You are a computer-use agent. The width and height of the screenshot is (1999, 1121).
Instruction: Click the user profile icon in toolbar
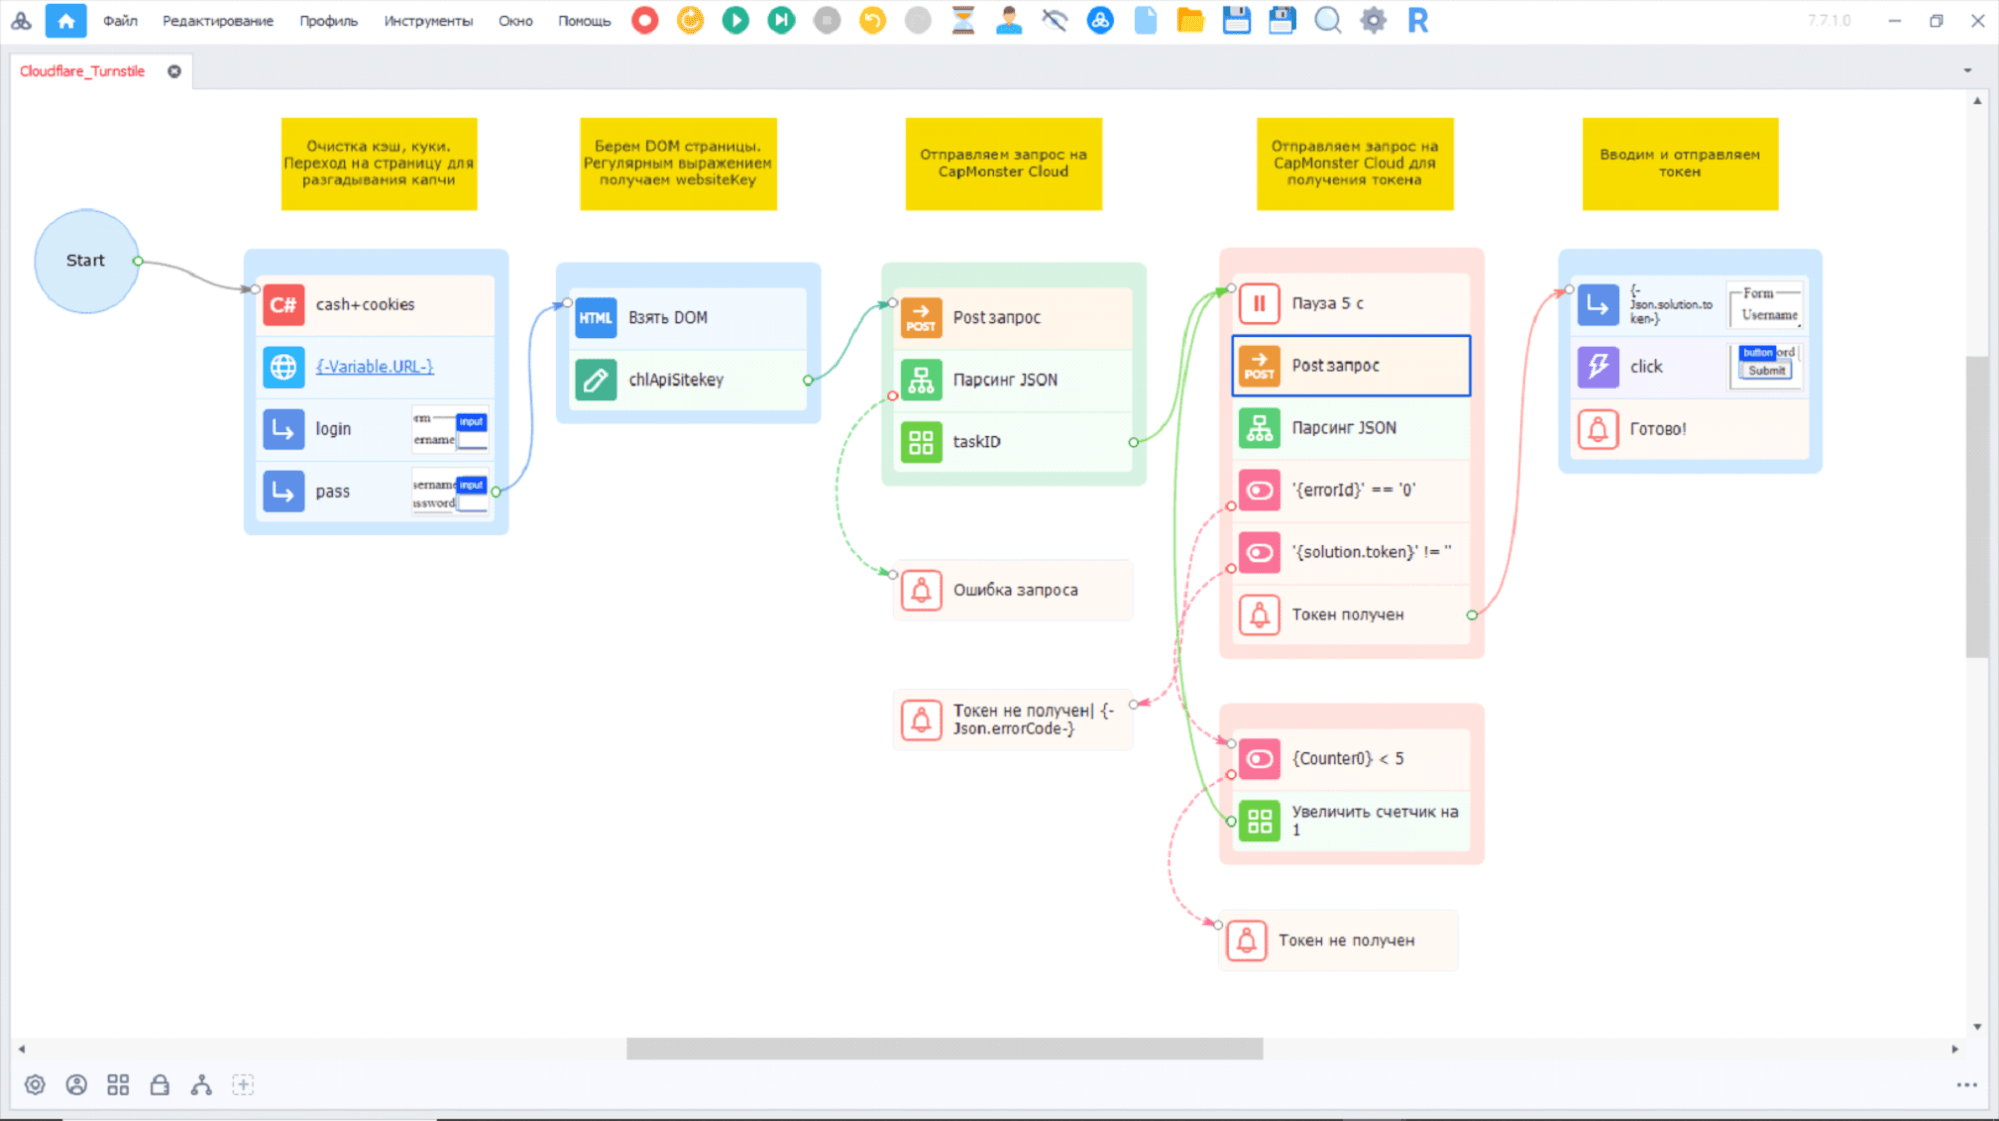click(x=1009, y=20)
